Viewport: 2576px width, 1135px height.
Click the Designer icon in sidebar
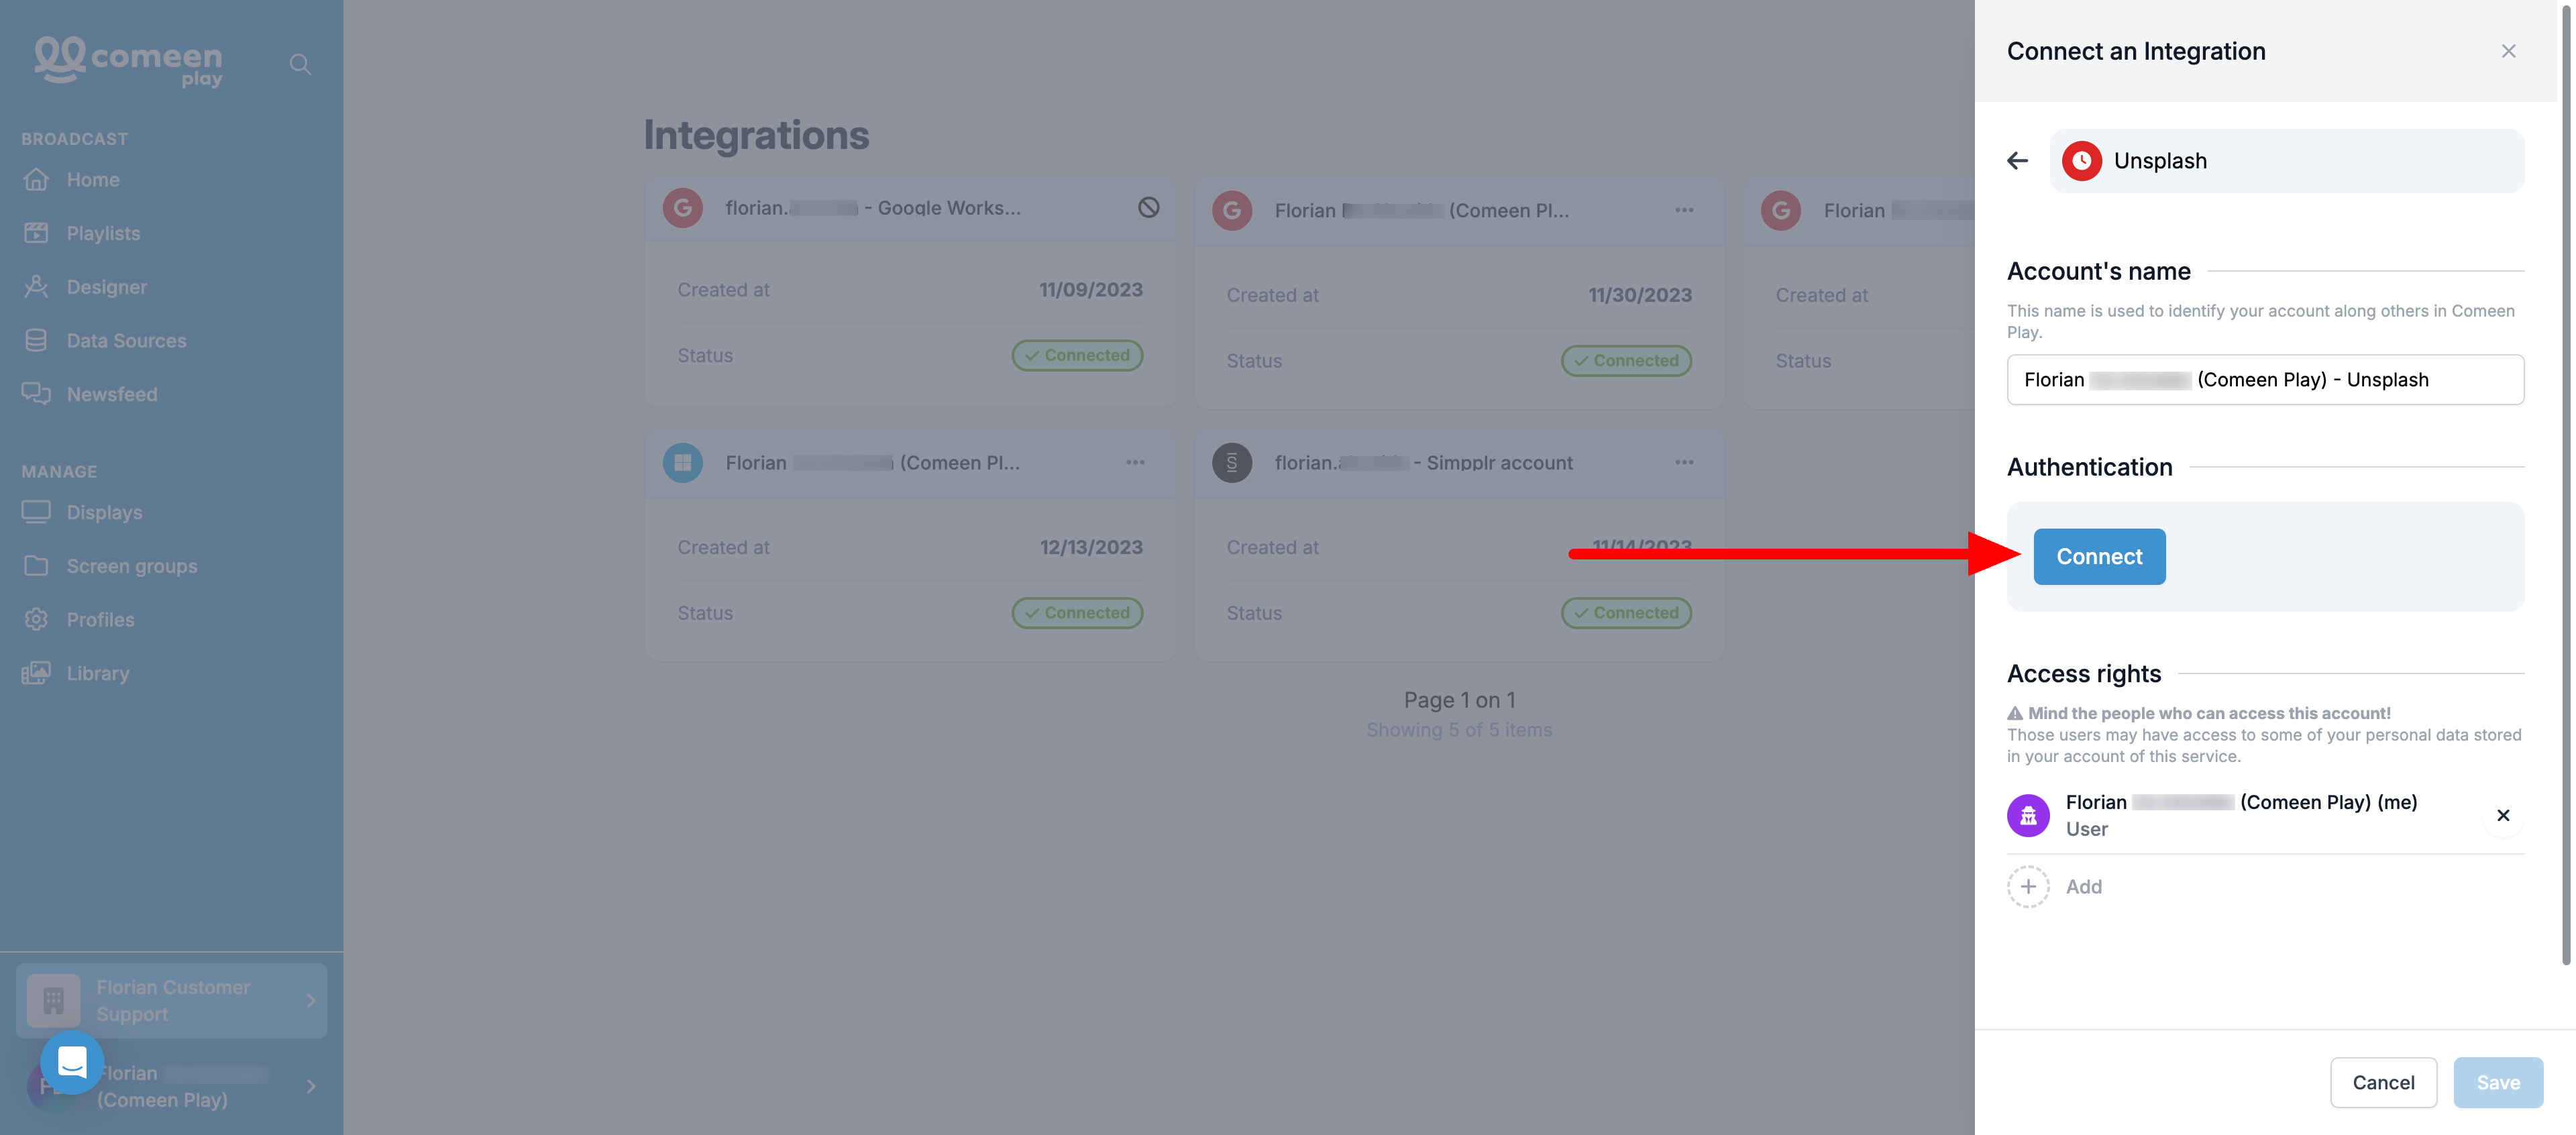pos(36,287)
